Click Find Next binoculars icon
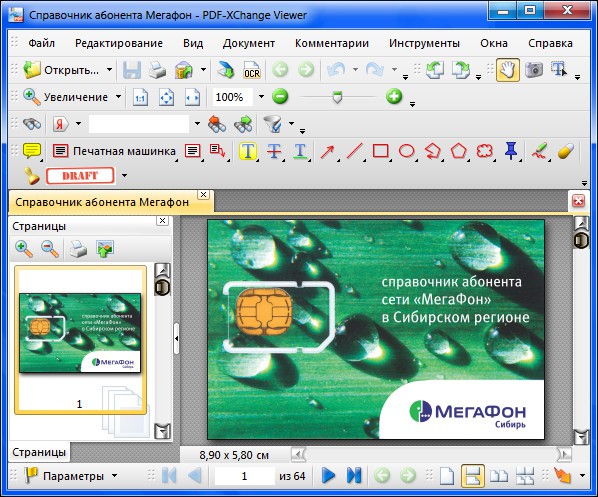598x497 pixels. (x=243, y=124)
